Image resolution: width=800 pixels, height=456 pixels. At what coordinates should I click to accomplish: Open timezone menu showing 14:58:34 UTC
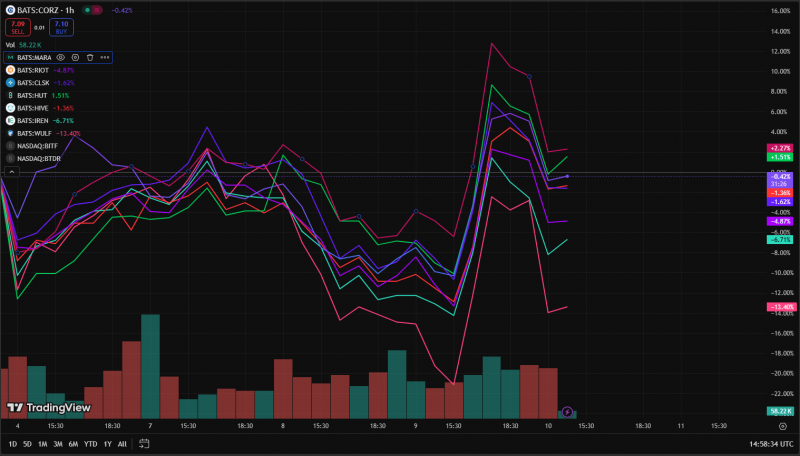pyautogui.click(x=771, y=444)
